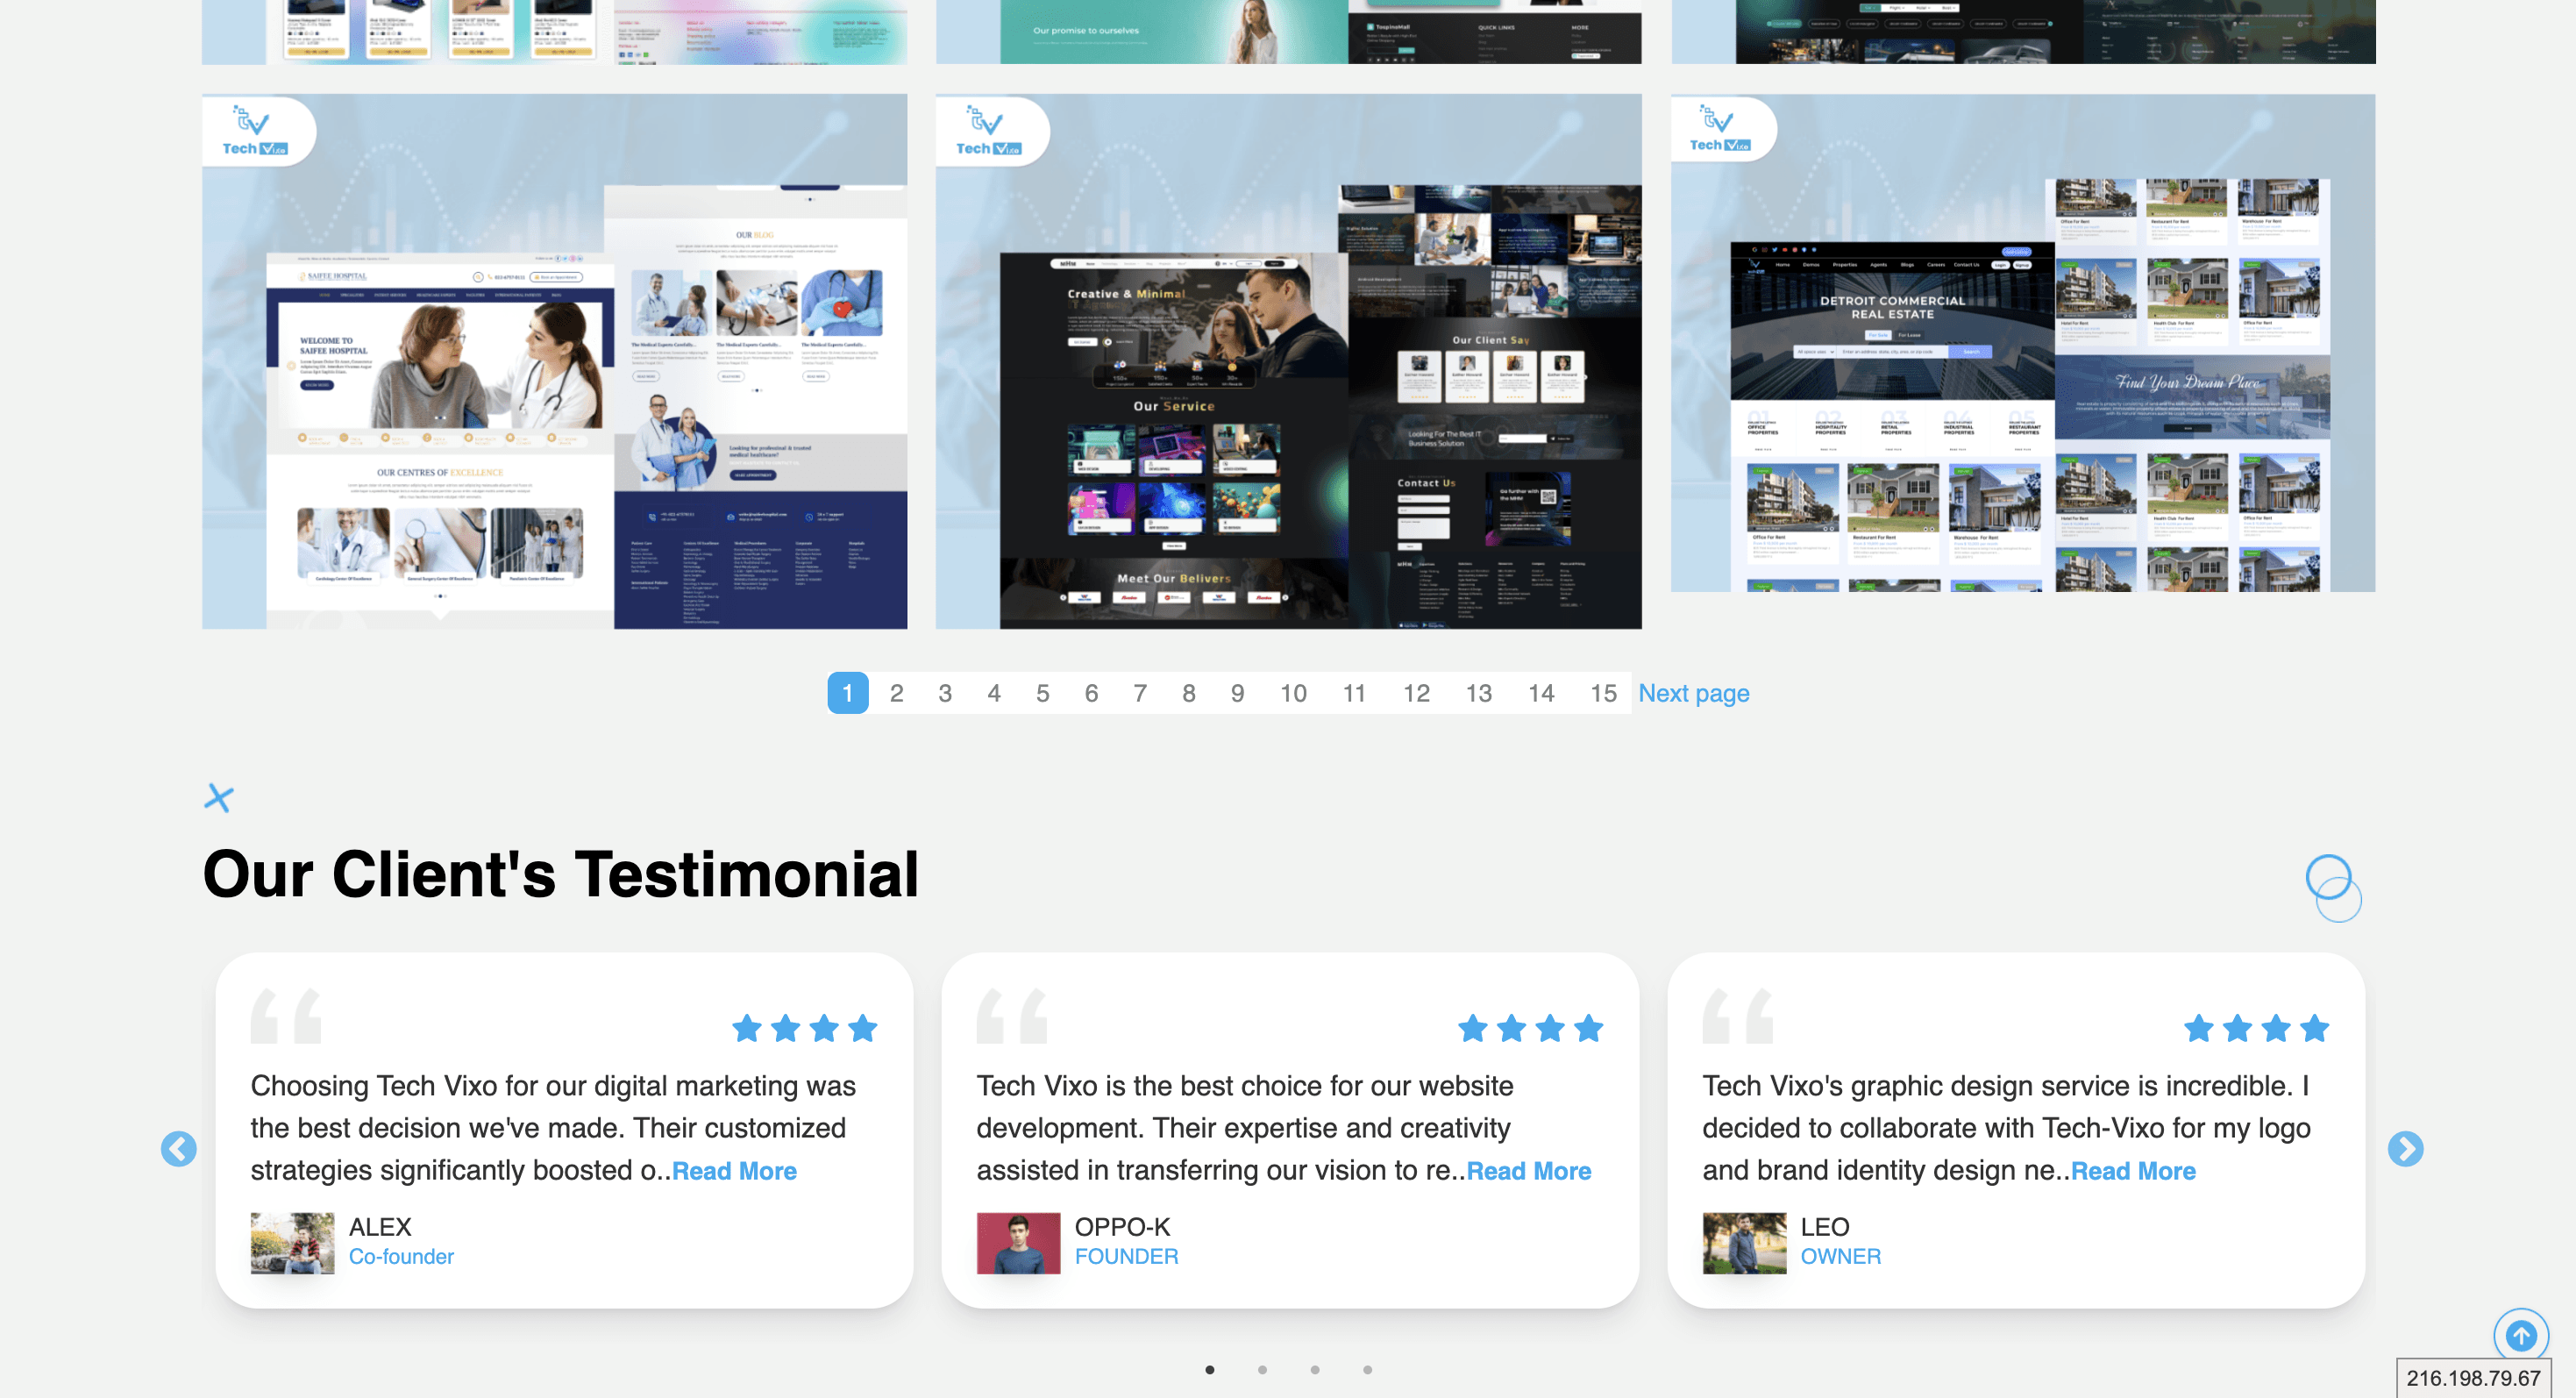Screen dimensions: 2576x1398
Task: Click the scroll-to-top arrow button
Action: 2520,1334
